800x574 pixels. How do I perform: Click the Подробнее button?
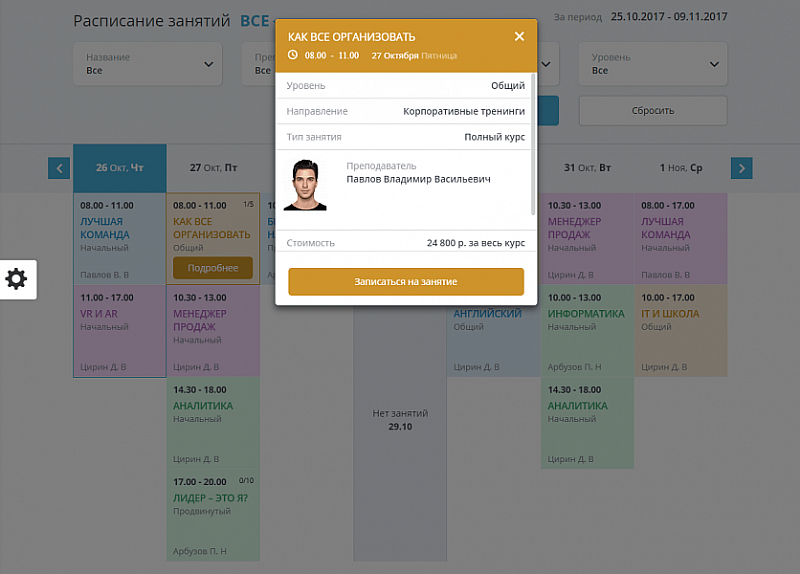point(212,268)
